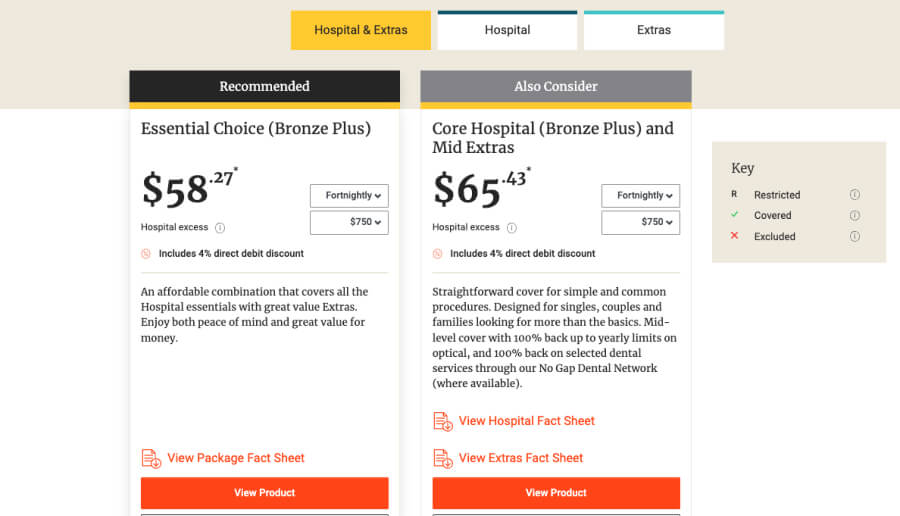This screenshot has width=900, height=516.
Task: Click Hospital excess info icon under Core Hospital
Action: (x=512, y=228)
